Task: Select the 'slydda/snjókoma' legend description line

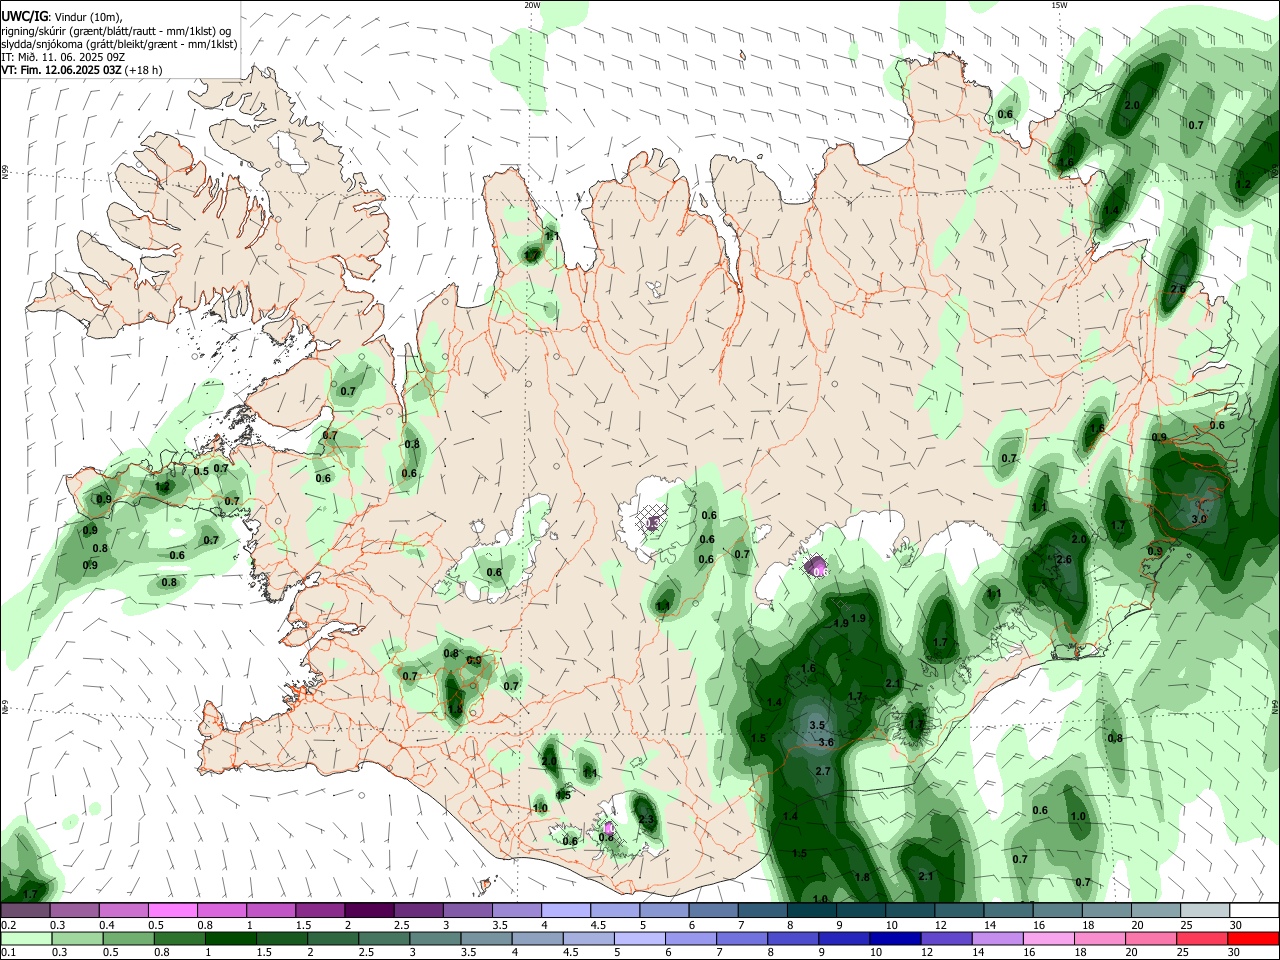Action: click(x=119, y=44)
